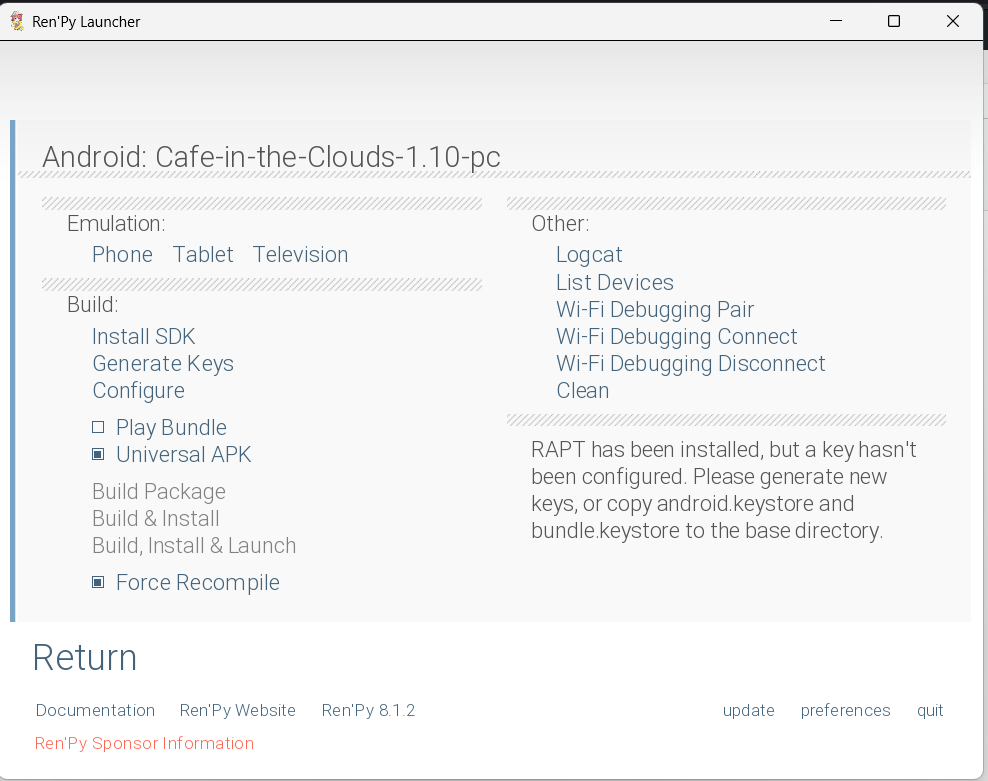This screenshot has height=781, width=988.
Task: Click the RAPT has been installed message
Action: coord(723,490)
